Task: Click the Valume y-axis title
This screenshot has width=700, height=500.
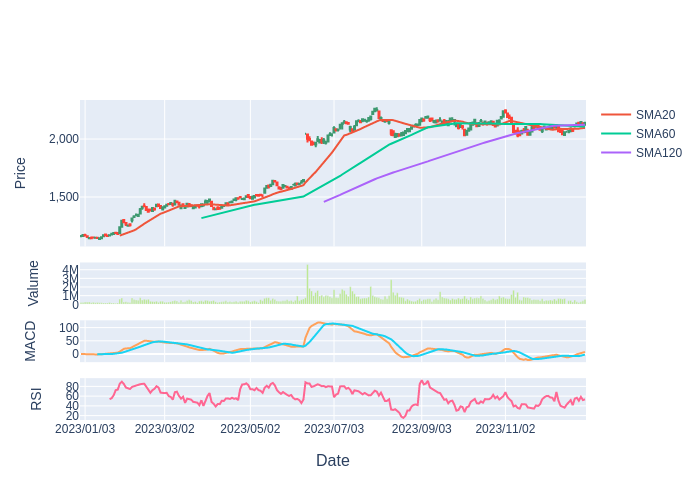Action: click(33, 283)
